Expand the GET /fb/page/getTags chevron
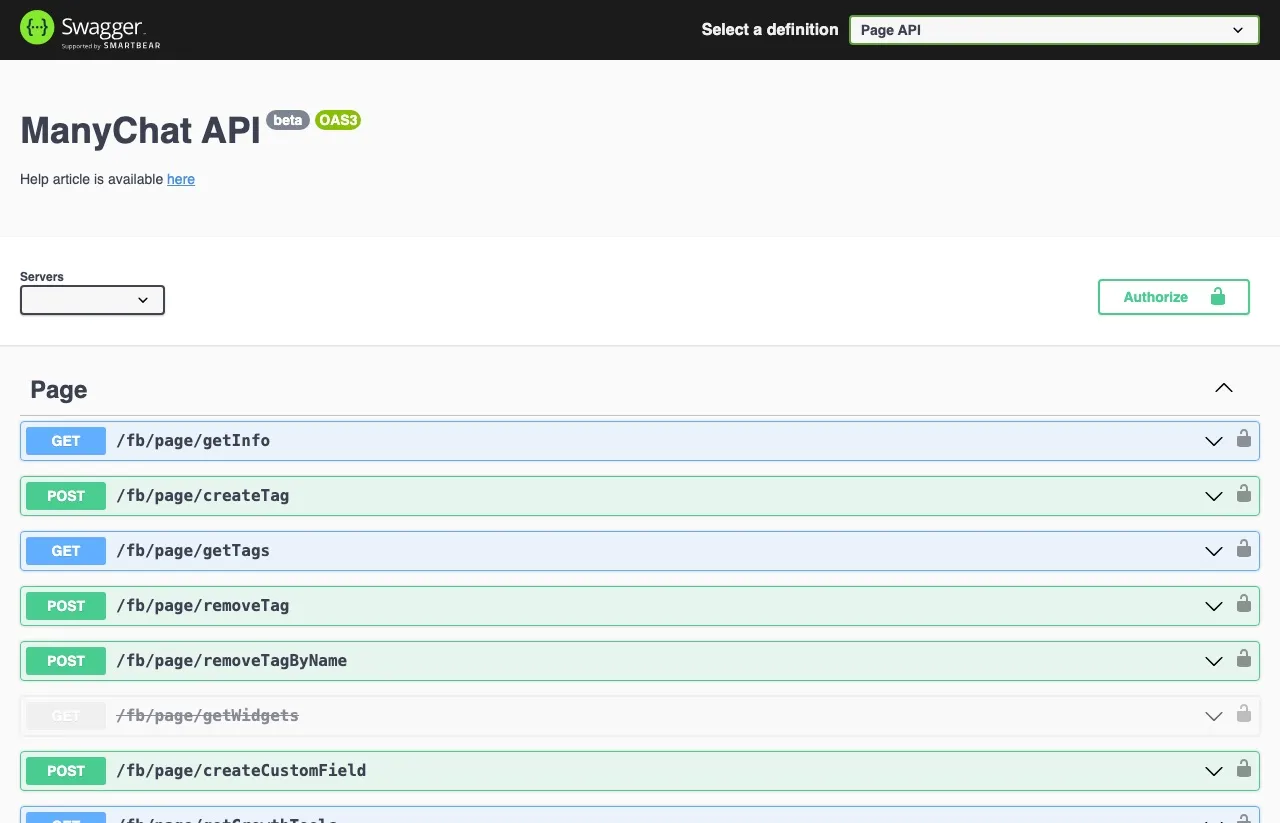The height and width of the screenshot is (823, 1280). (1214, 551)
